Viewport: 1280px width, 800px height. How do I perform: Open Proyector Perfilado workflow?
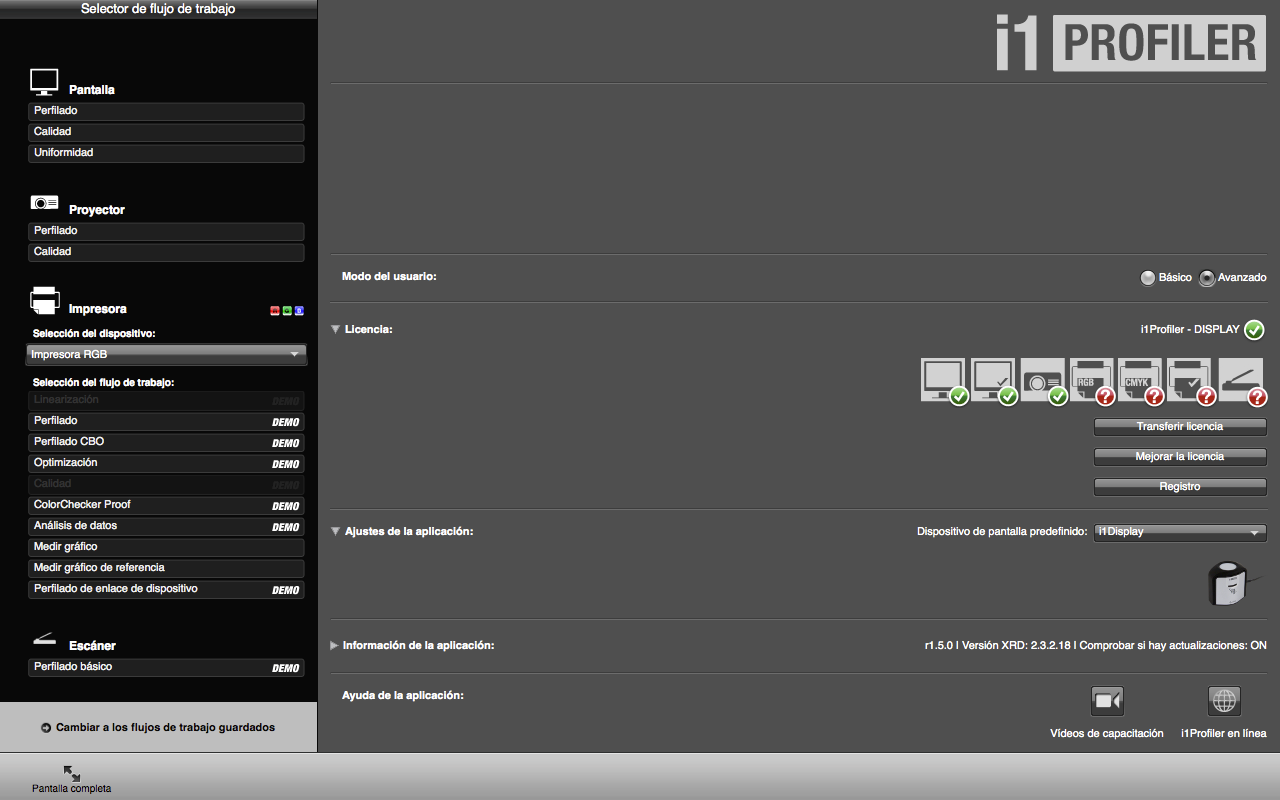[x=166, y=231]
